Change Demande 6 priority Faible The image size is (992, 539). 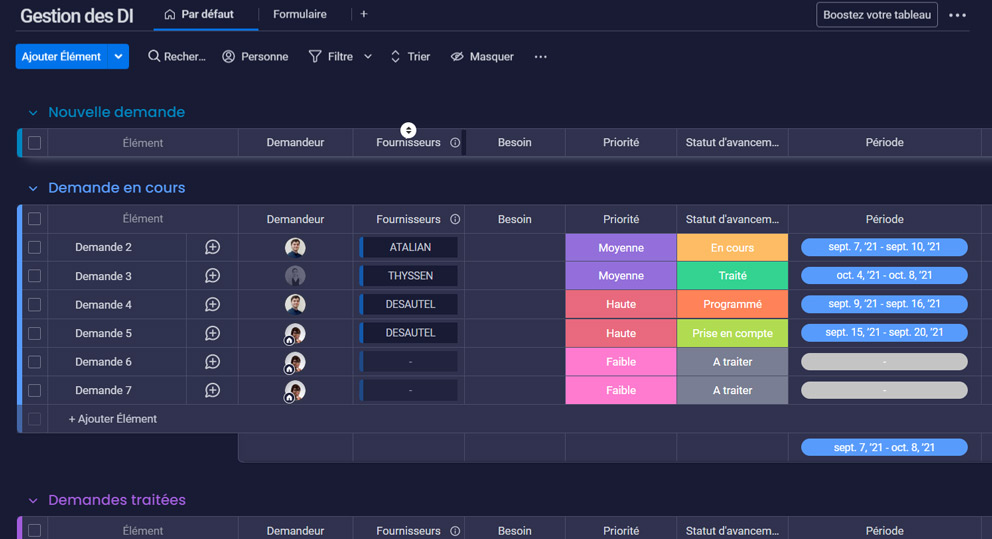(621, 362)
